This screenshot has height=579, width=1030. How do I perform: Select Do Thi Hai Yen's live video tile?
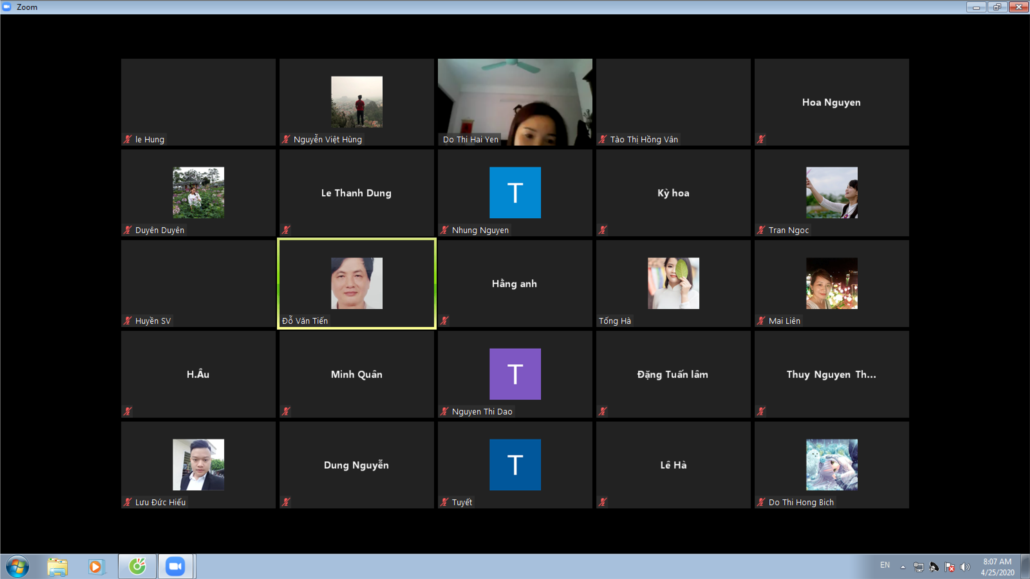click(515, 102)
